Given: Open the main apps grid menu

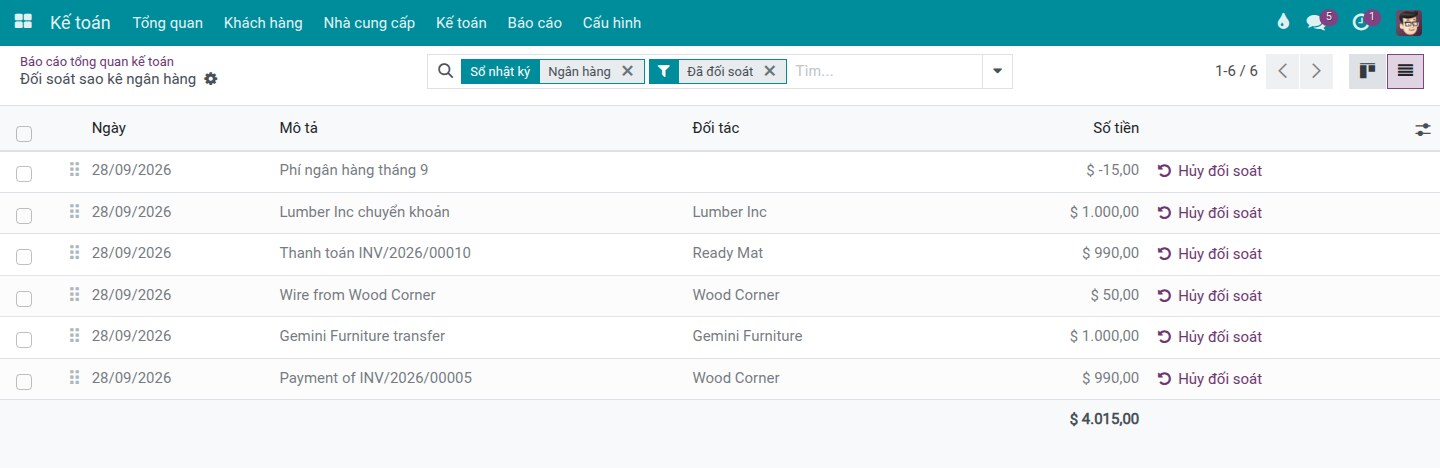Looking at the screenshot, I should coord(23,22).
